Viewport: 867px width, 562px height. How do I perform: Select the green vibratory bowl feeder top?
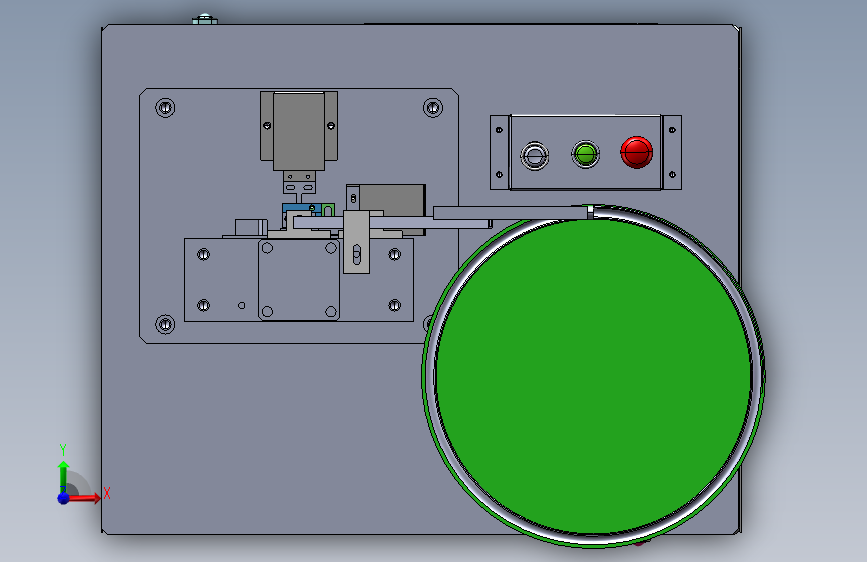pyautogui.click(x=593, y=377)
